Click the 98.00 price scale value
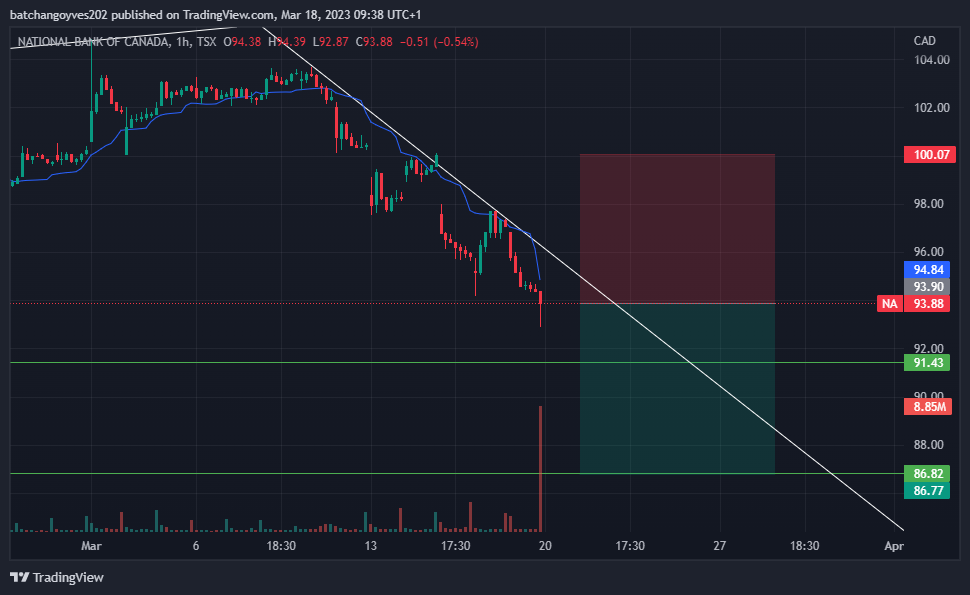The height and width of the screenshot is (595, 970). click(x=929, y=204)
